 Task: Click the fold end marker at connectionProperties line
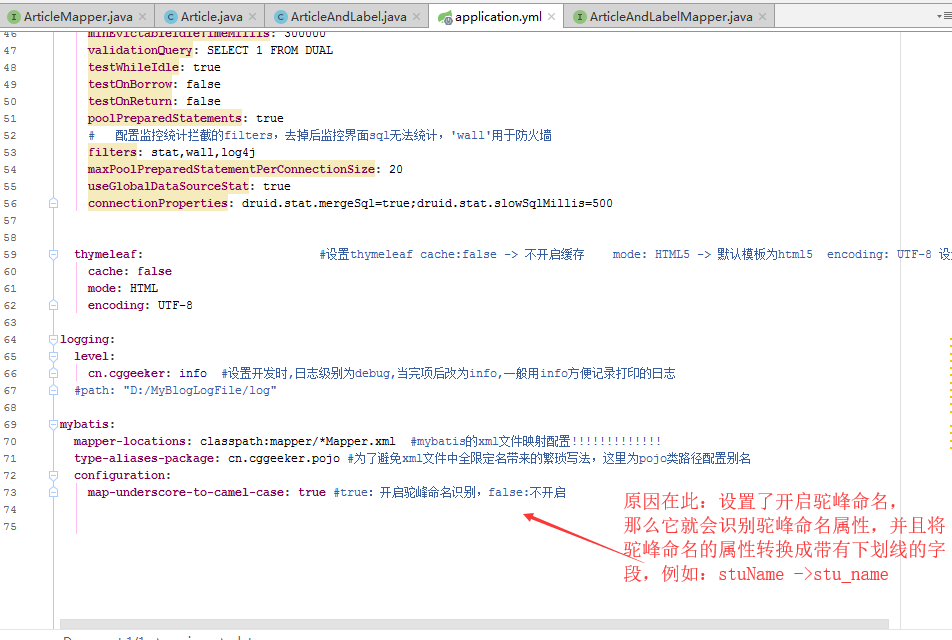(x=53, y=203)
